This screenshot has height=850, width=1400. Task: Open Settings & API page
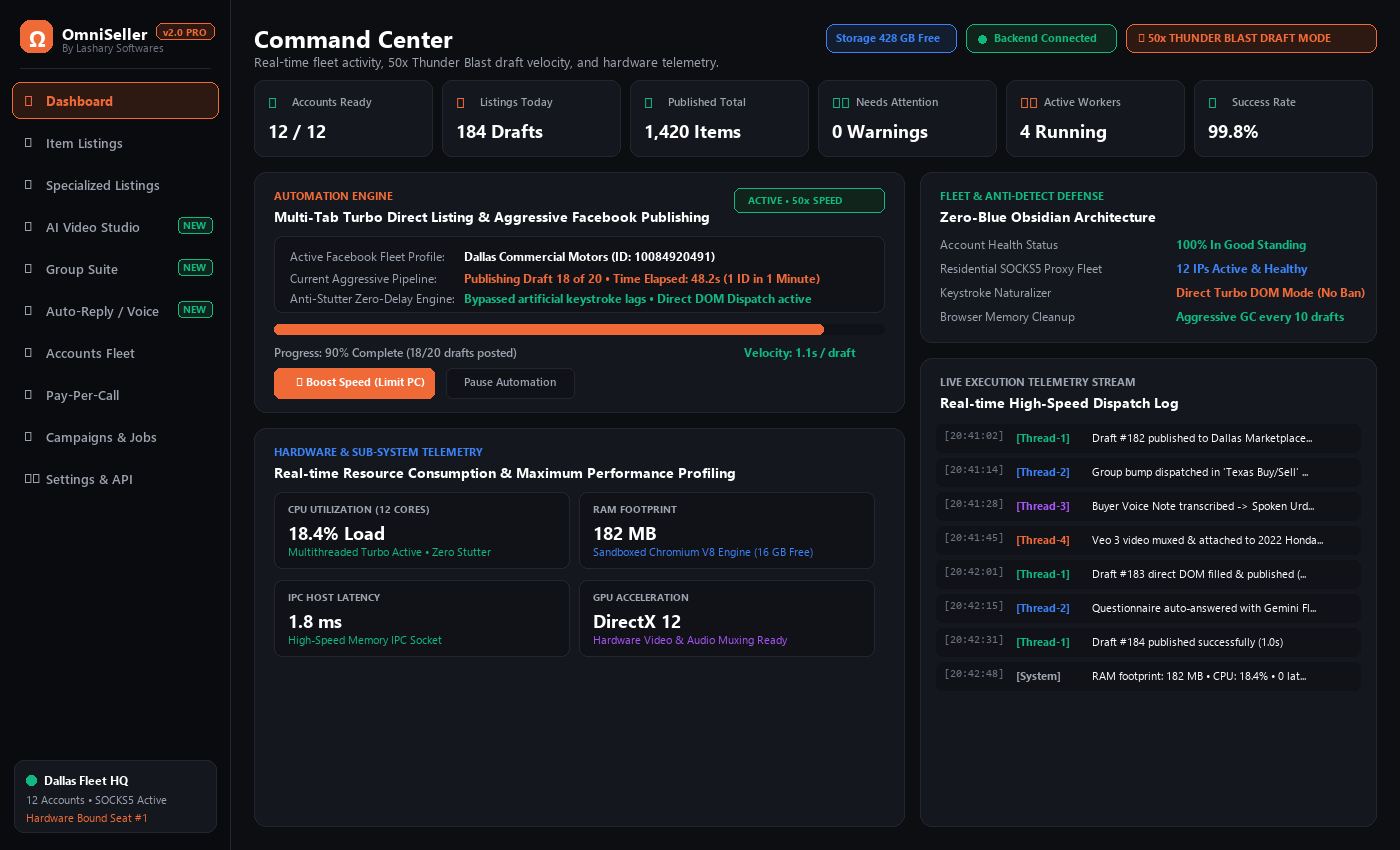pyautogui.click(x=115, y=479)
